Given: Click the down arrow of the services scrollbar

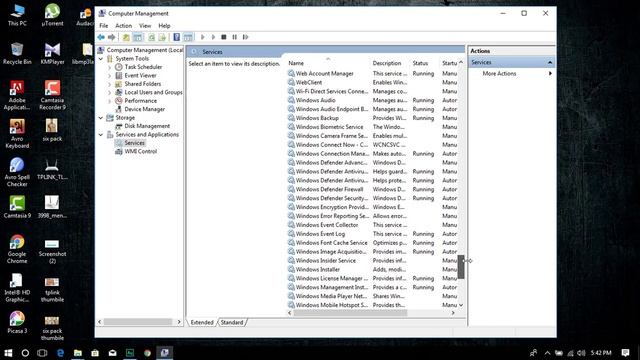Looking at the screenshot, I should (x=461, y=305).
